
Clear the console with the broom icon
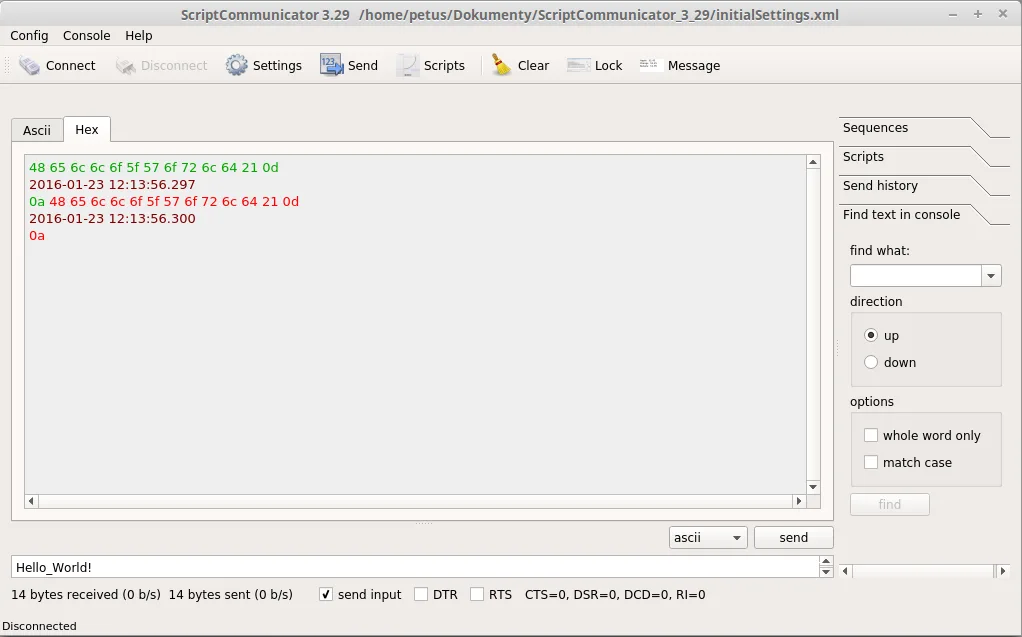[x=501, y=65]
